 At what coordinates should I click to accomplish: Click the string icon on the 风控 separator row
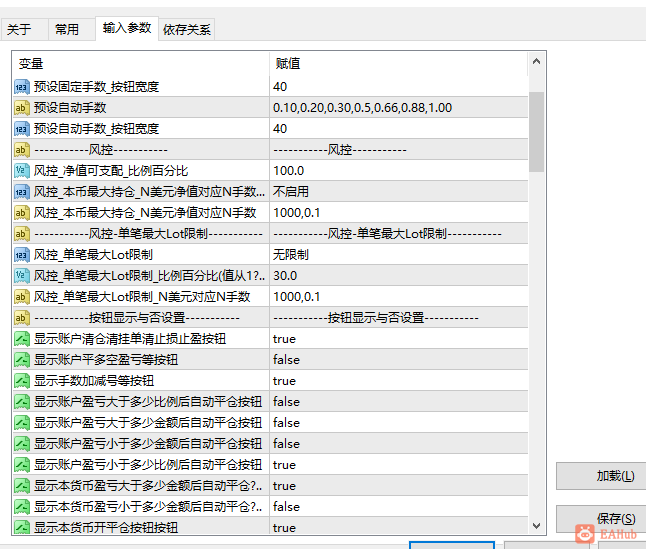pos(21,150)
